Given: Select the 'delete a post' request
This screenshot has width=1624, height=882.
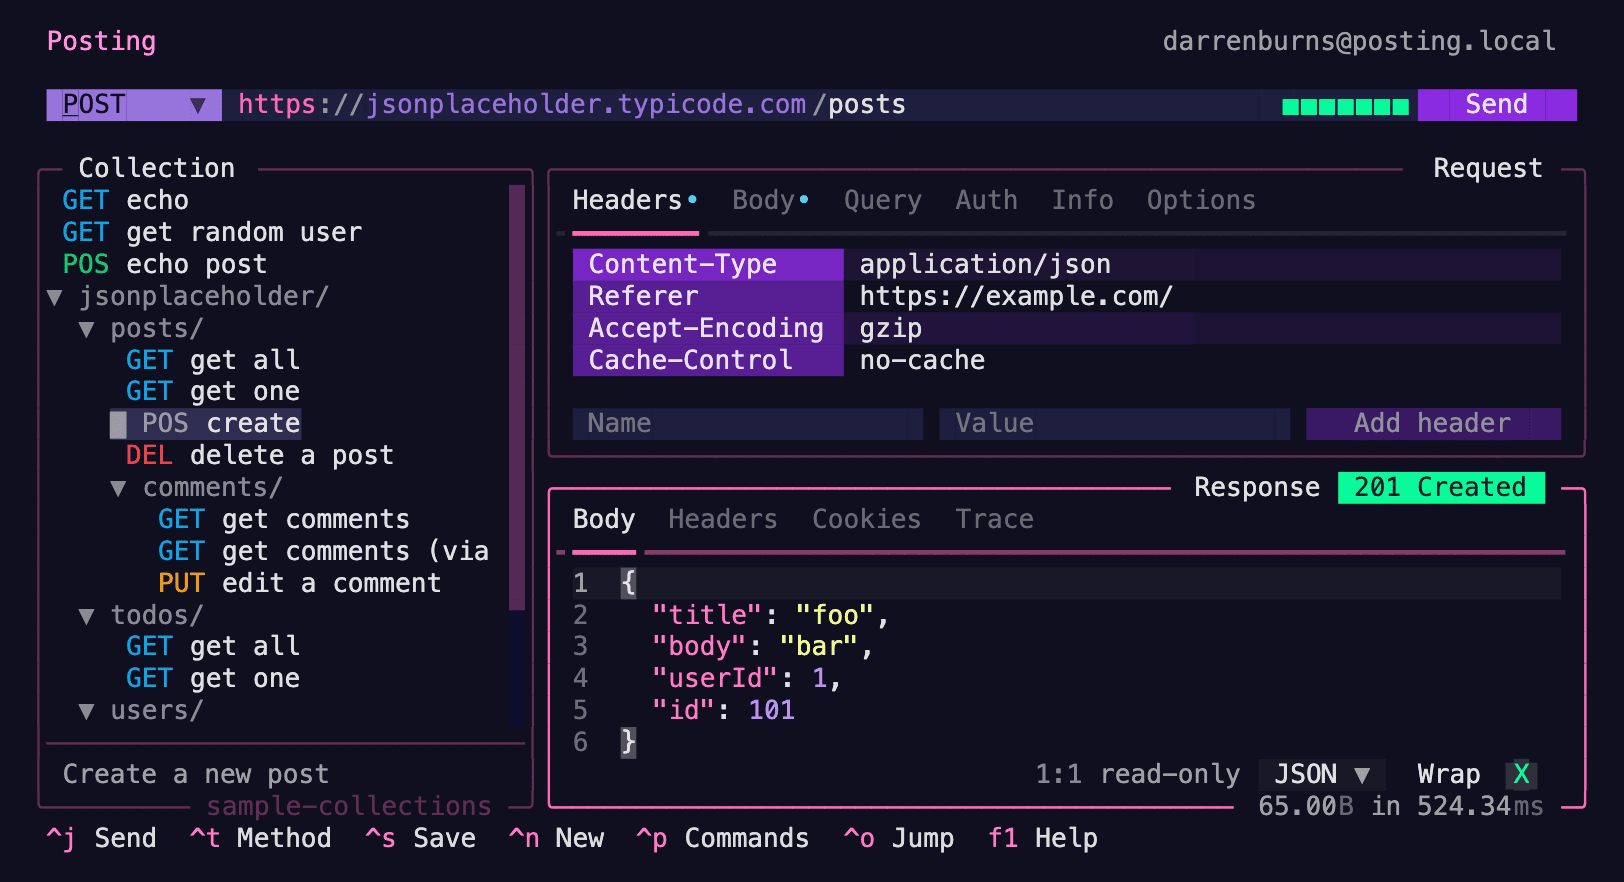Looking at the screenshot, I should point(290,456).
